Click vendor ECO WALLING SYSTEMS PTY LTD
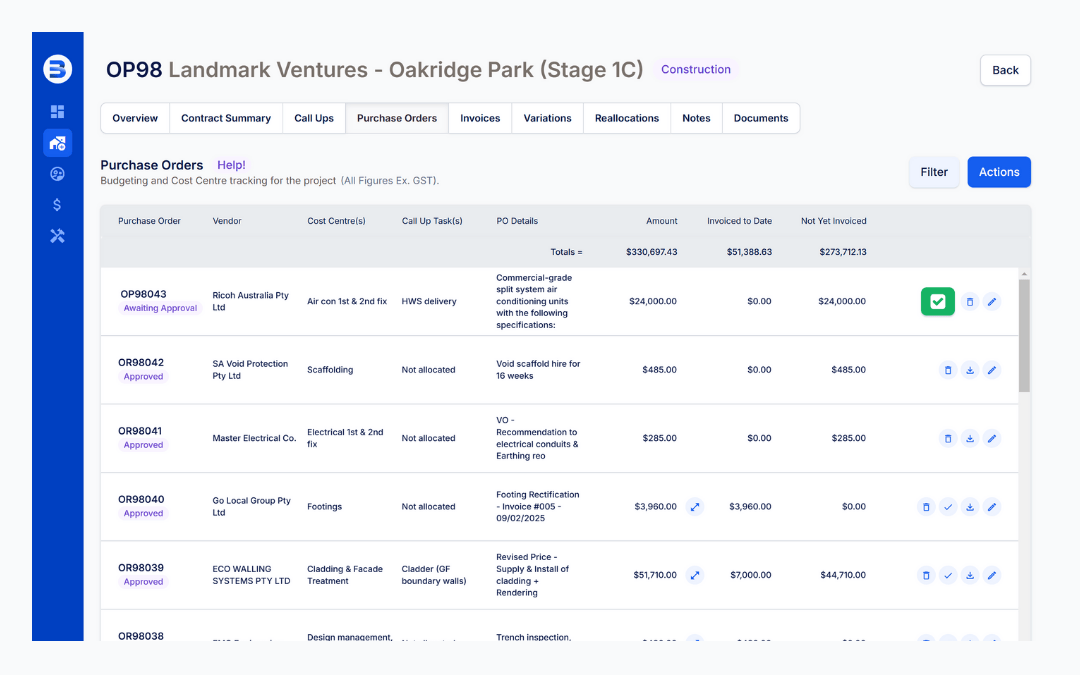This screenshot has height=675, width=1080. click(251, 575)
